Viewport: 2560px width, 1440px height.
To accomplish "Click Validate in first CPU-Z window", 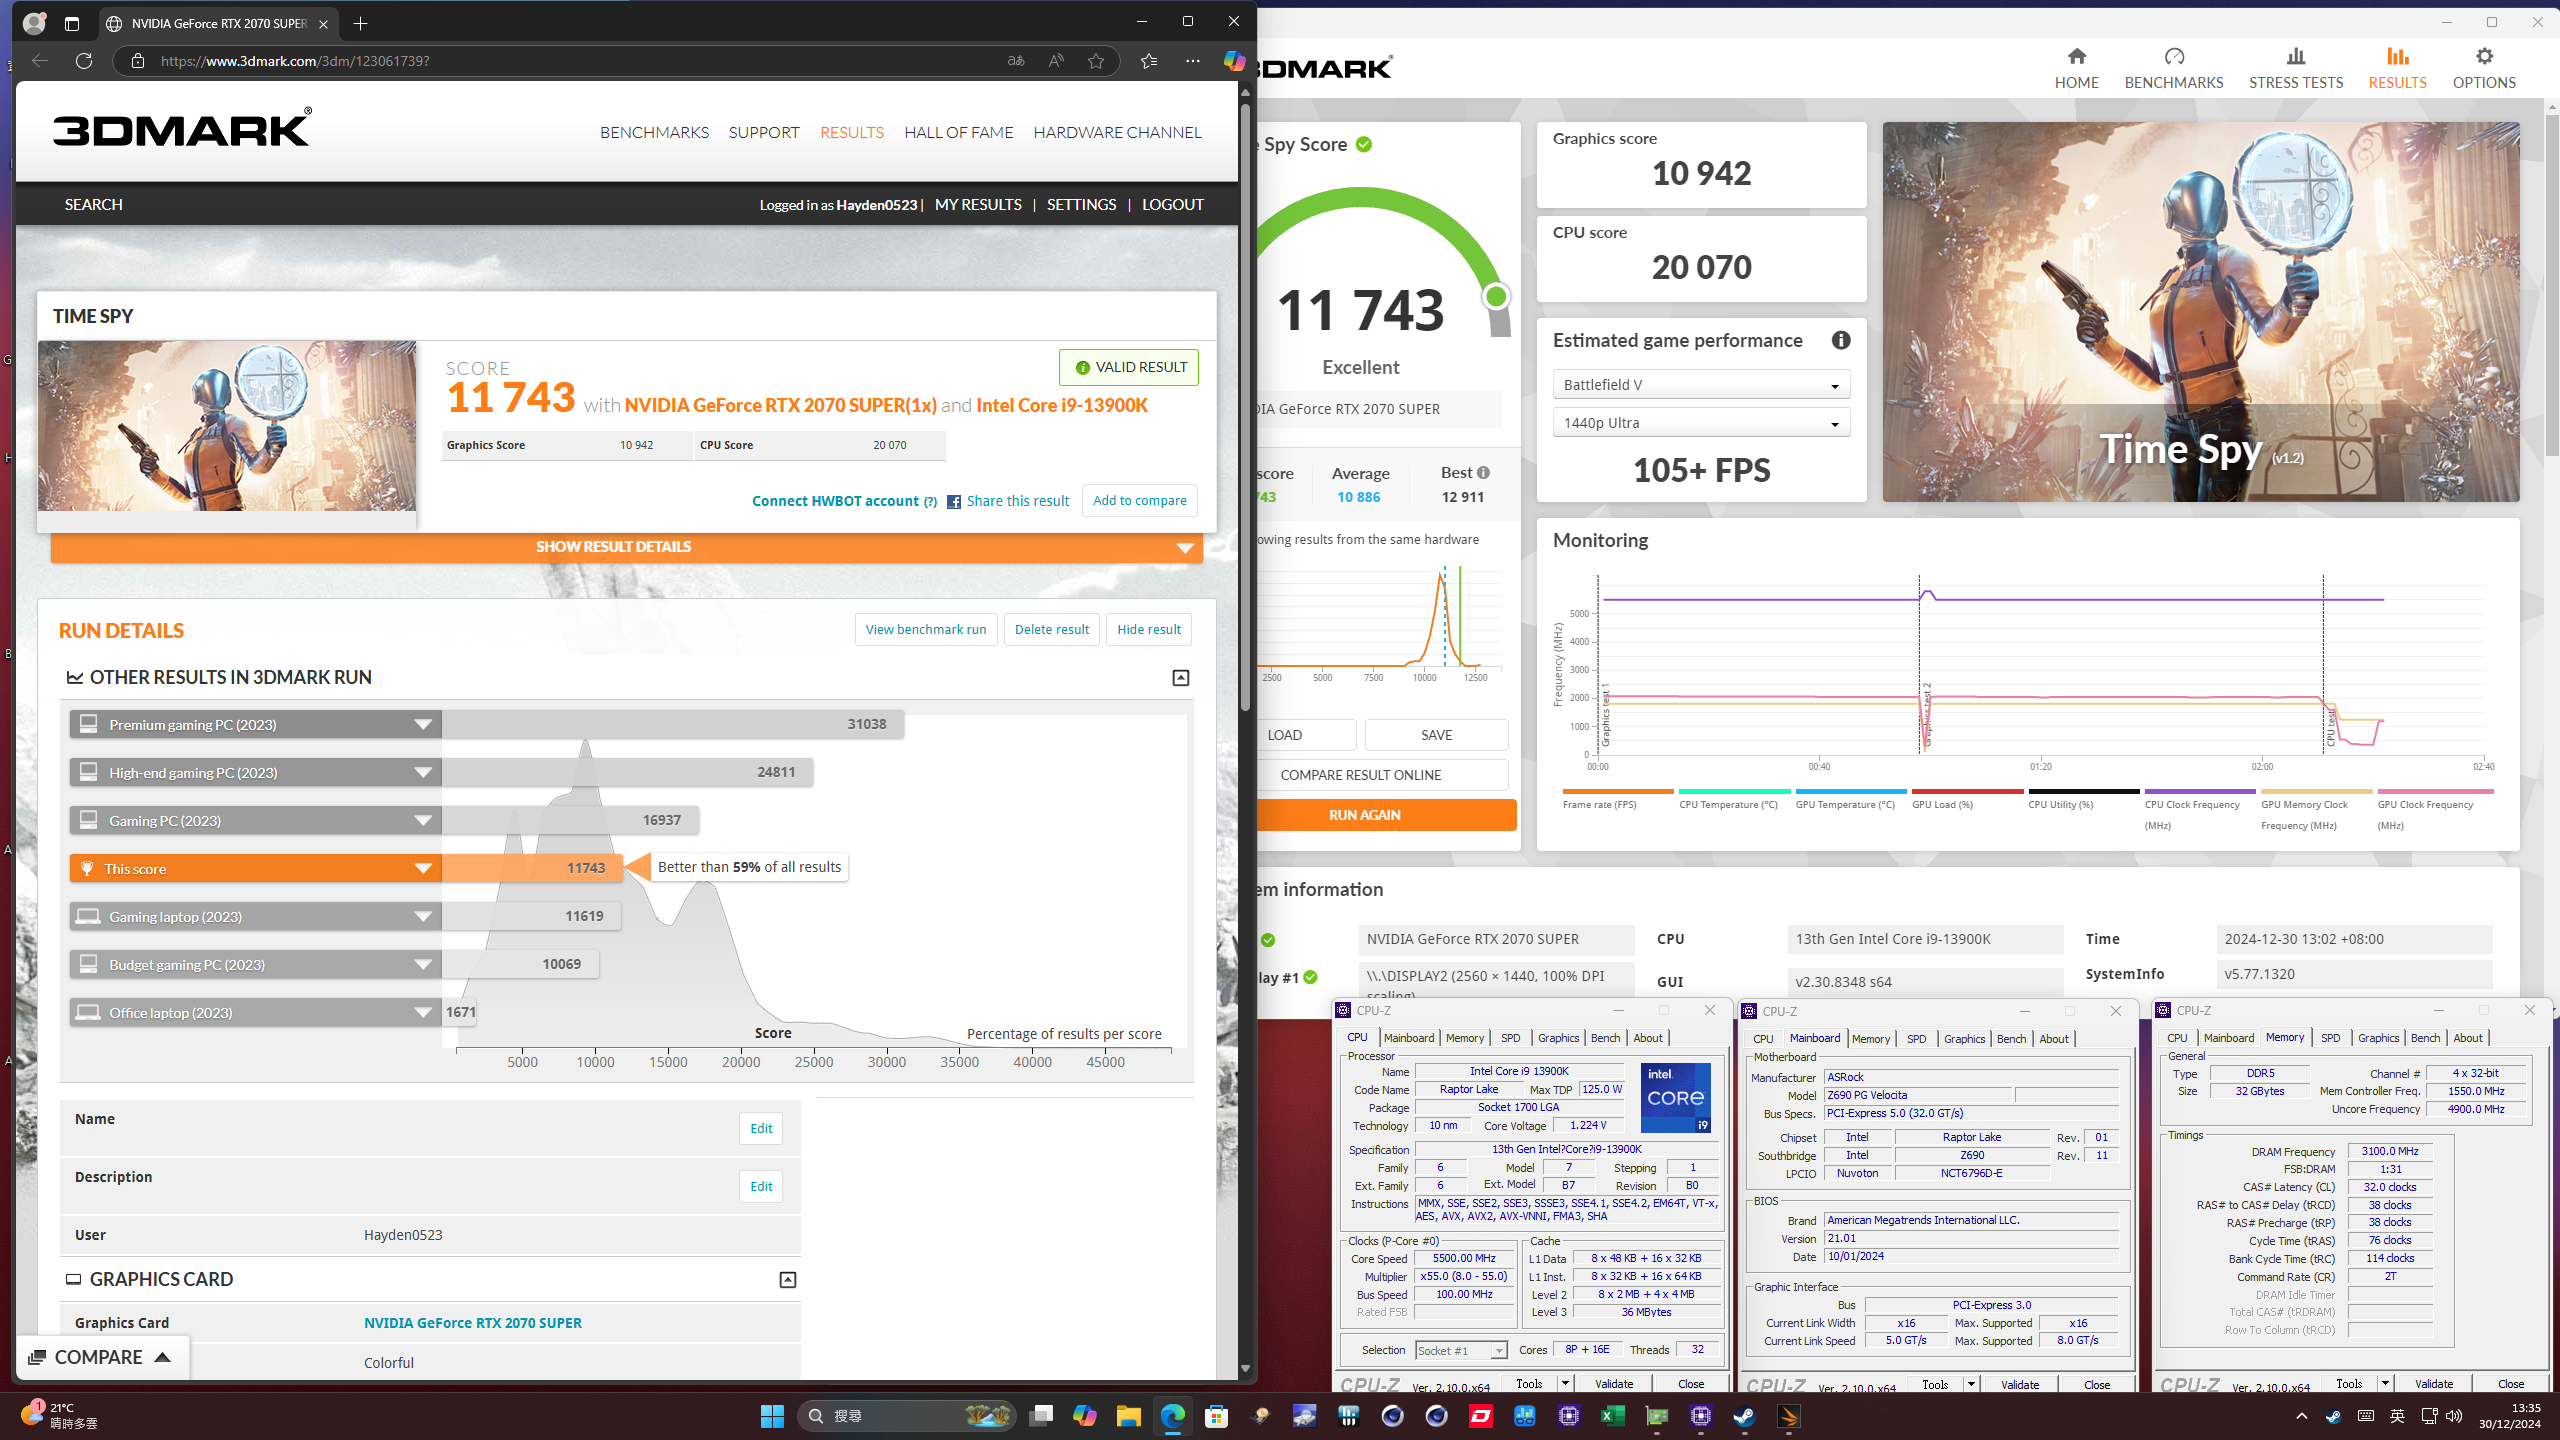I will pos(1613,1384).
